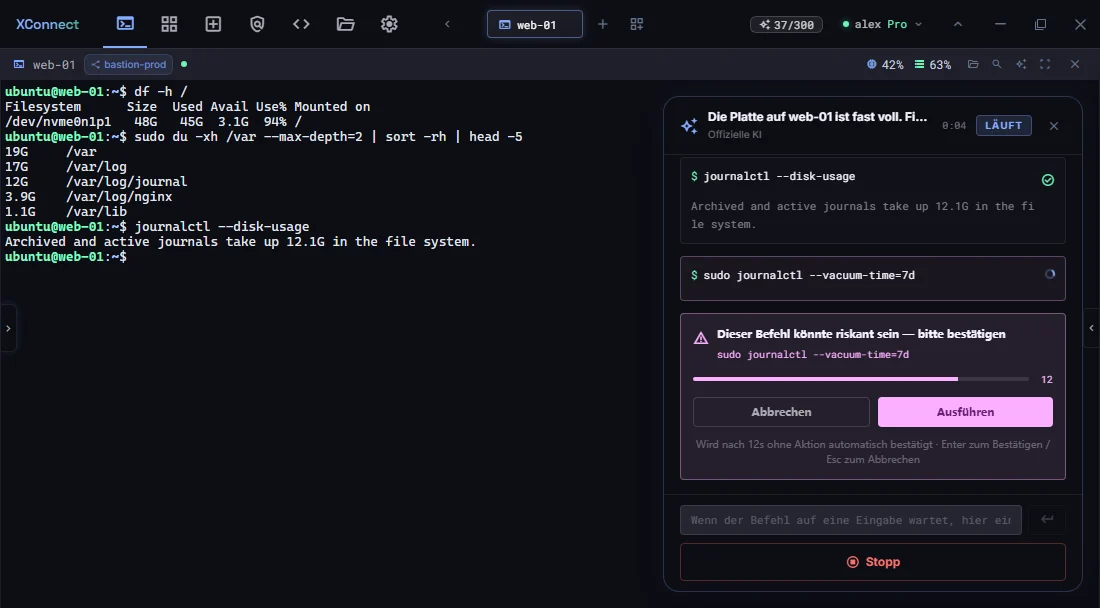Click the XConnect logo

pos(47,24)
